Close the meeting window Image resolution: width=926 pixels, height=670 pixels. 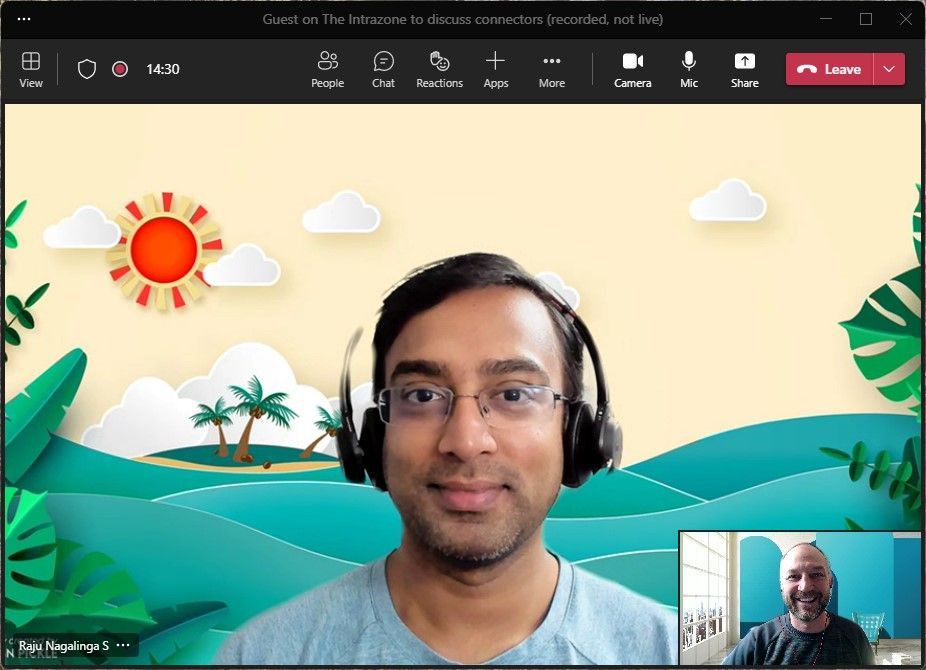(x=906, y=19)
